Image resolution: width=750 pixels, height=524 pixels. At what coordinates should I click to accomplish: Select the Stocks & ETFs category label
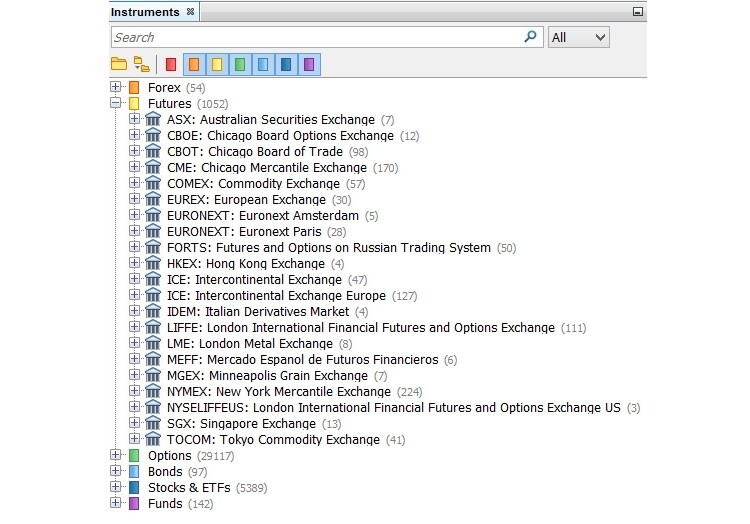(x=189, y=488)
